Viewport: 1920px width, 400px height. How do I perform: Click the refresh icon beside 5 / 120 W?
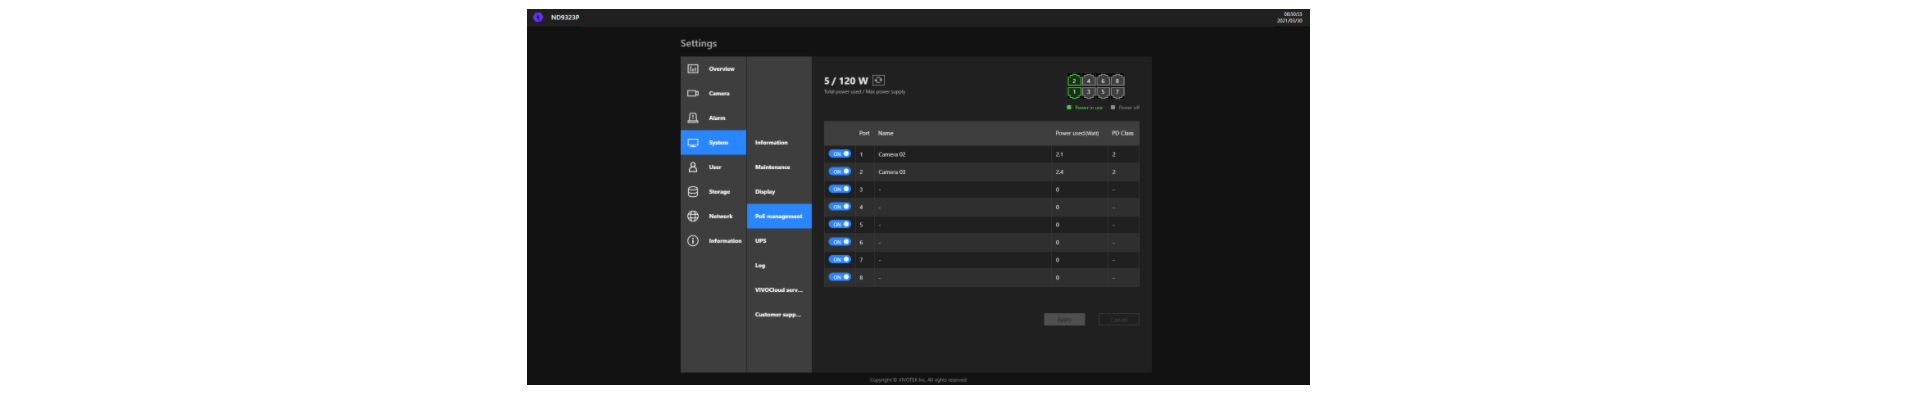[879, 80]
